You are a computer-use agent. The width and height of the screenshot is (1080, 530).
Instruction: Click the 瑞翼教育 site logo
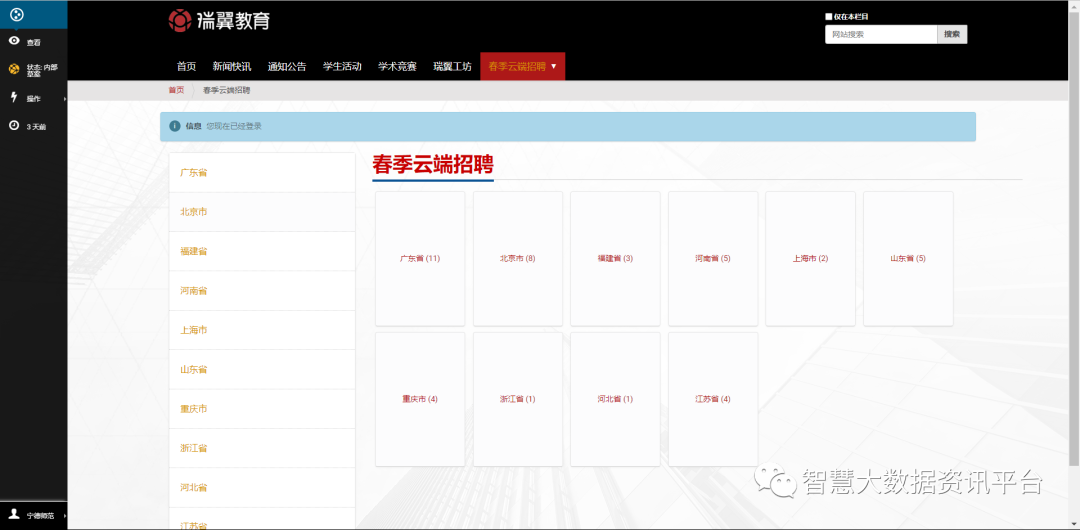tap(218, 21)
